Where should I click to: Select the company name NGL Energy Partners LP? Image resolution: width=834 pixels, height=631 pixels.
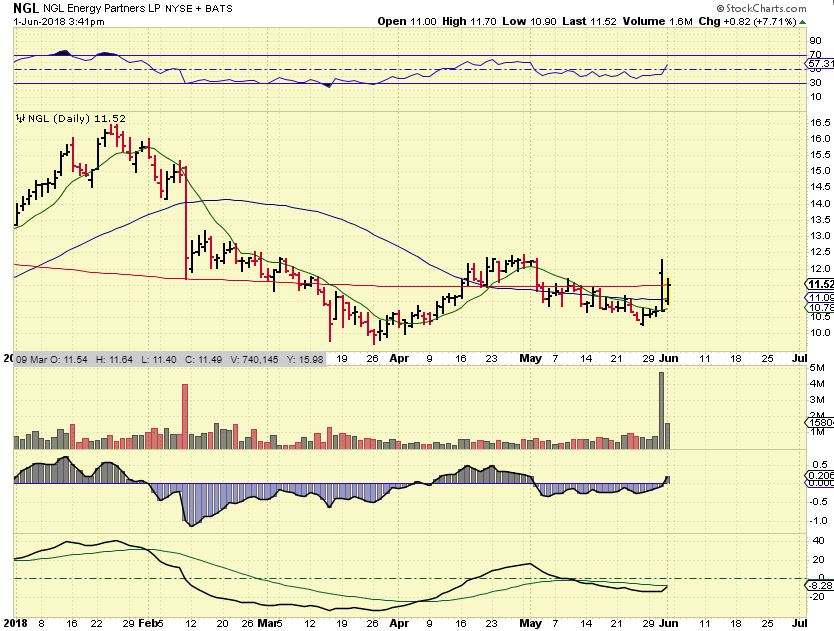pos(102,9)
